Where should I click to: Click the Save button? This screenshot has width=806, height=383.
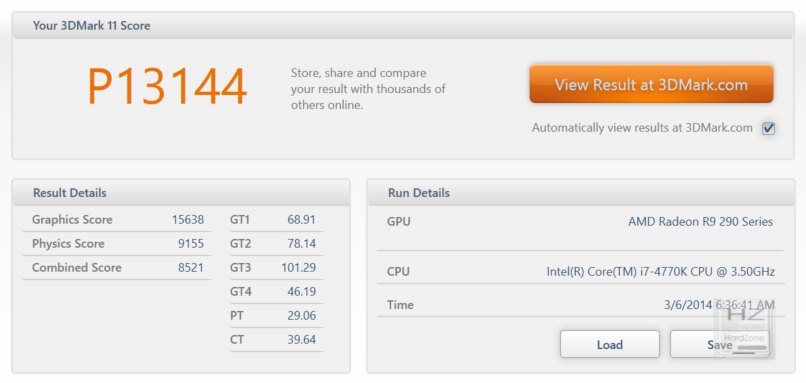coord(720,344)
